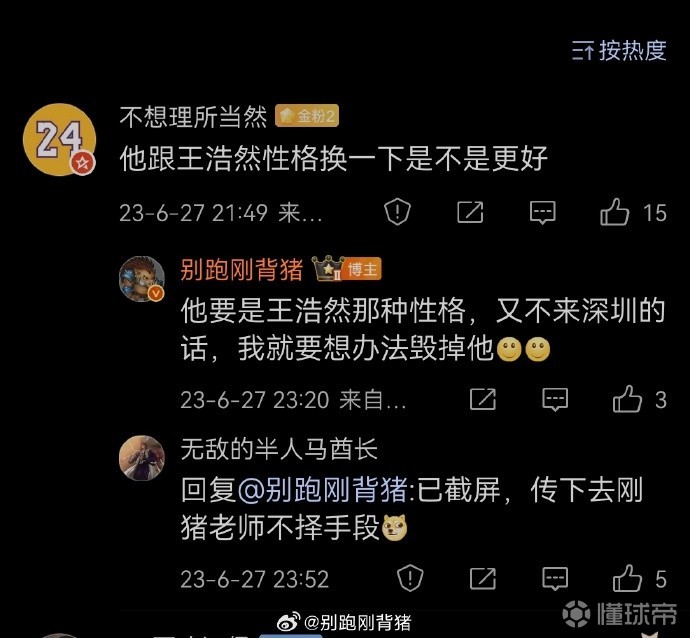
Task: Open the avatar of 无敌的半人马酋长
Action: coord(142,458)
